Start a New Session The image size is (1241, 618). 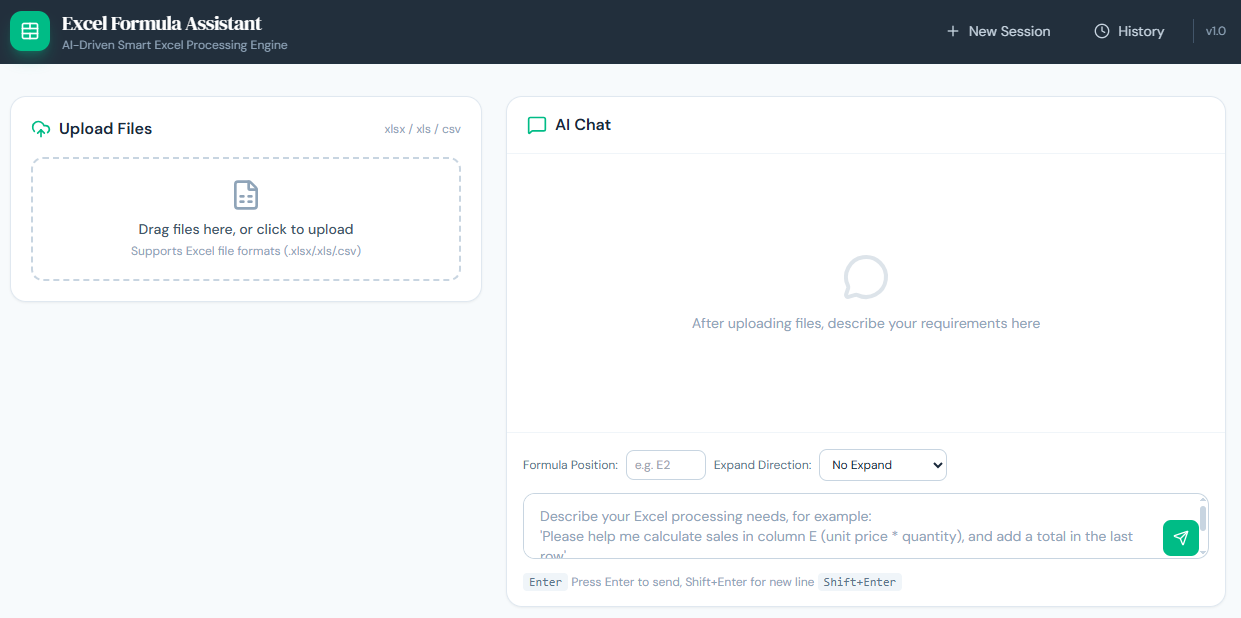[x=999, y=31]
